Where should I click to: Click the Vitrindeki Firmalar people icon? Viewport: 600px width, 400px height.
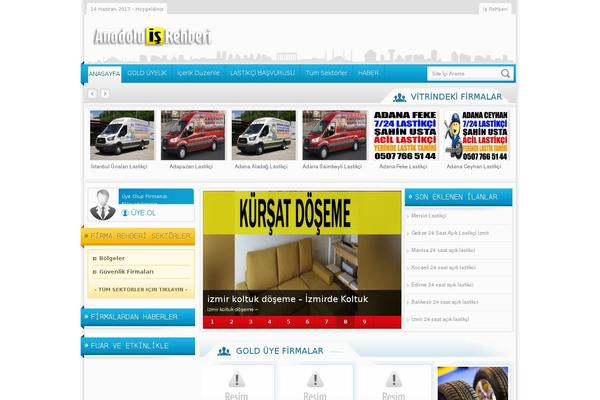click(x=399, y=97)
